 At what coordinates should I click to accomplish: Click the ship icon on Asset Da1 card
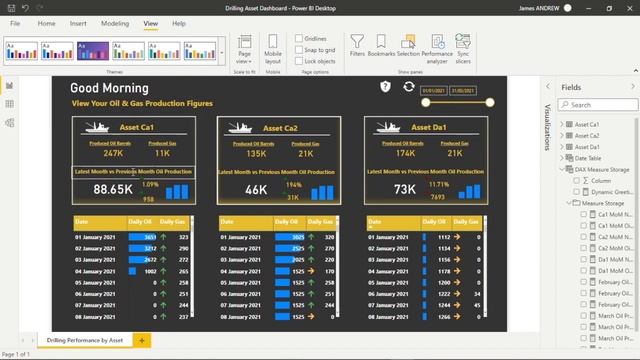(388, 127)
